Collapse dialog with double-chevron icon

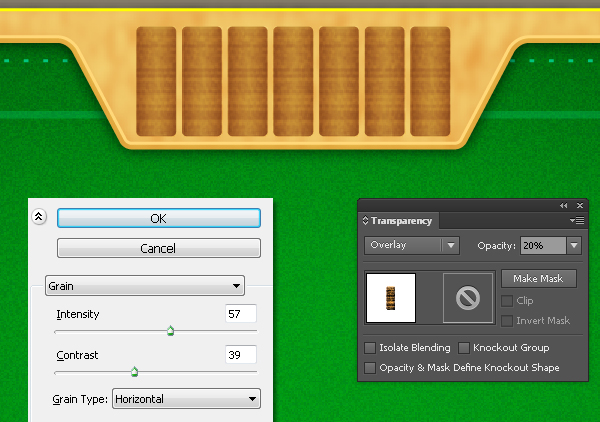point(39,217)
